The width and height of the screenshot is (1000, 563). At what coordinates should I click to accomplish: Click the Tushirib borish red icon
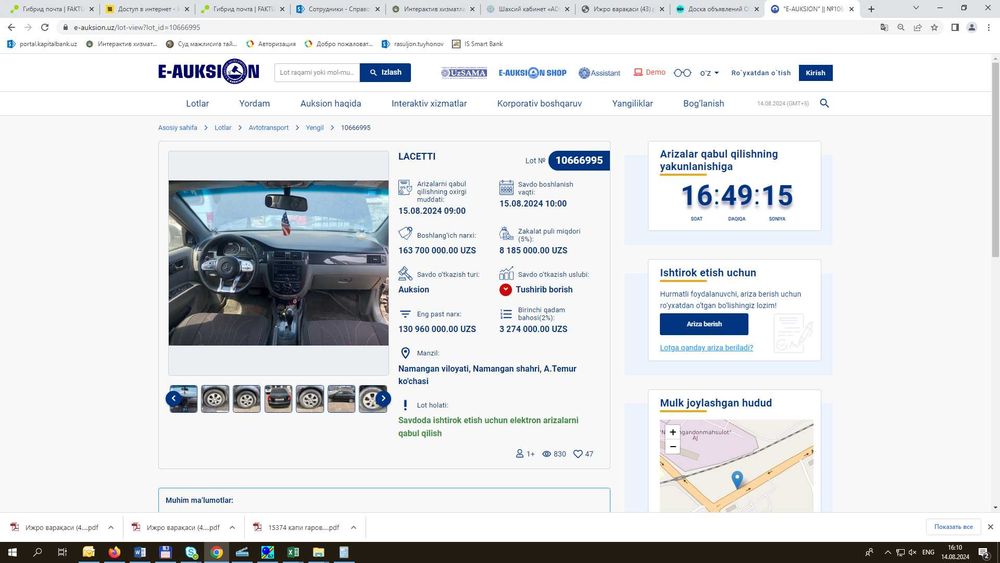click(505, 289)
